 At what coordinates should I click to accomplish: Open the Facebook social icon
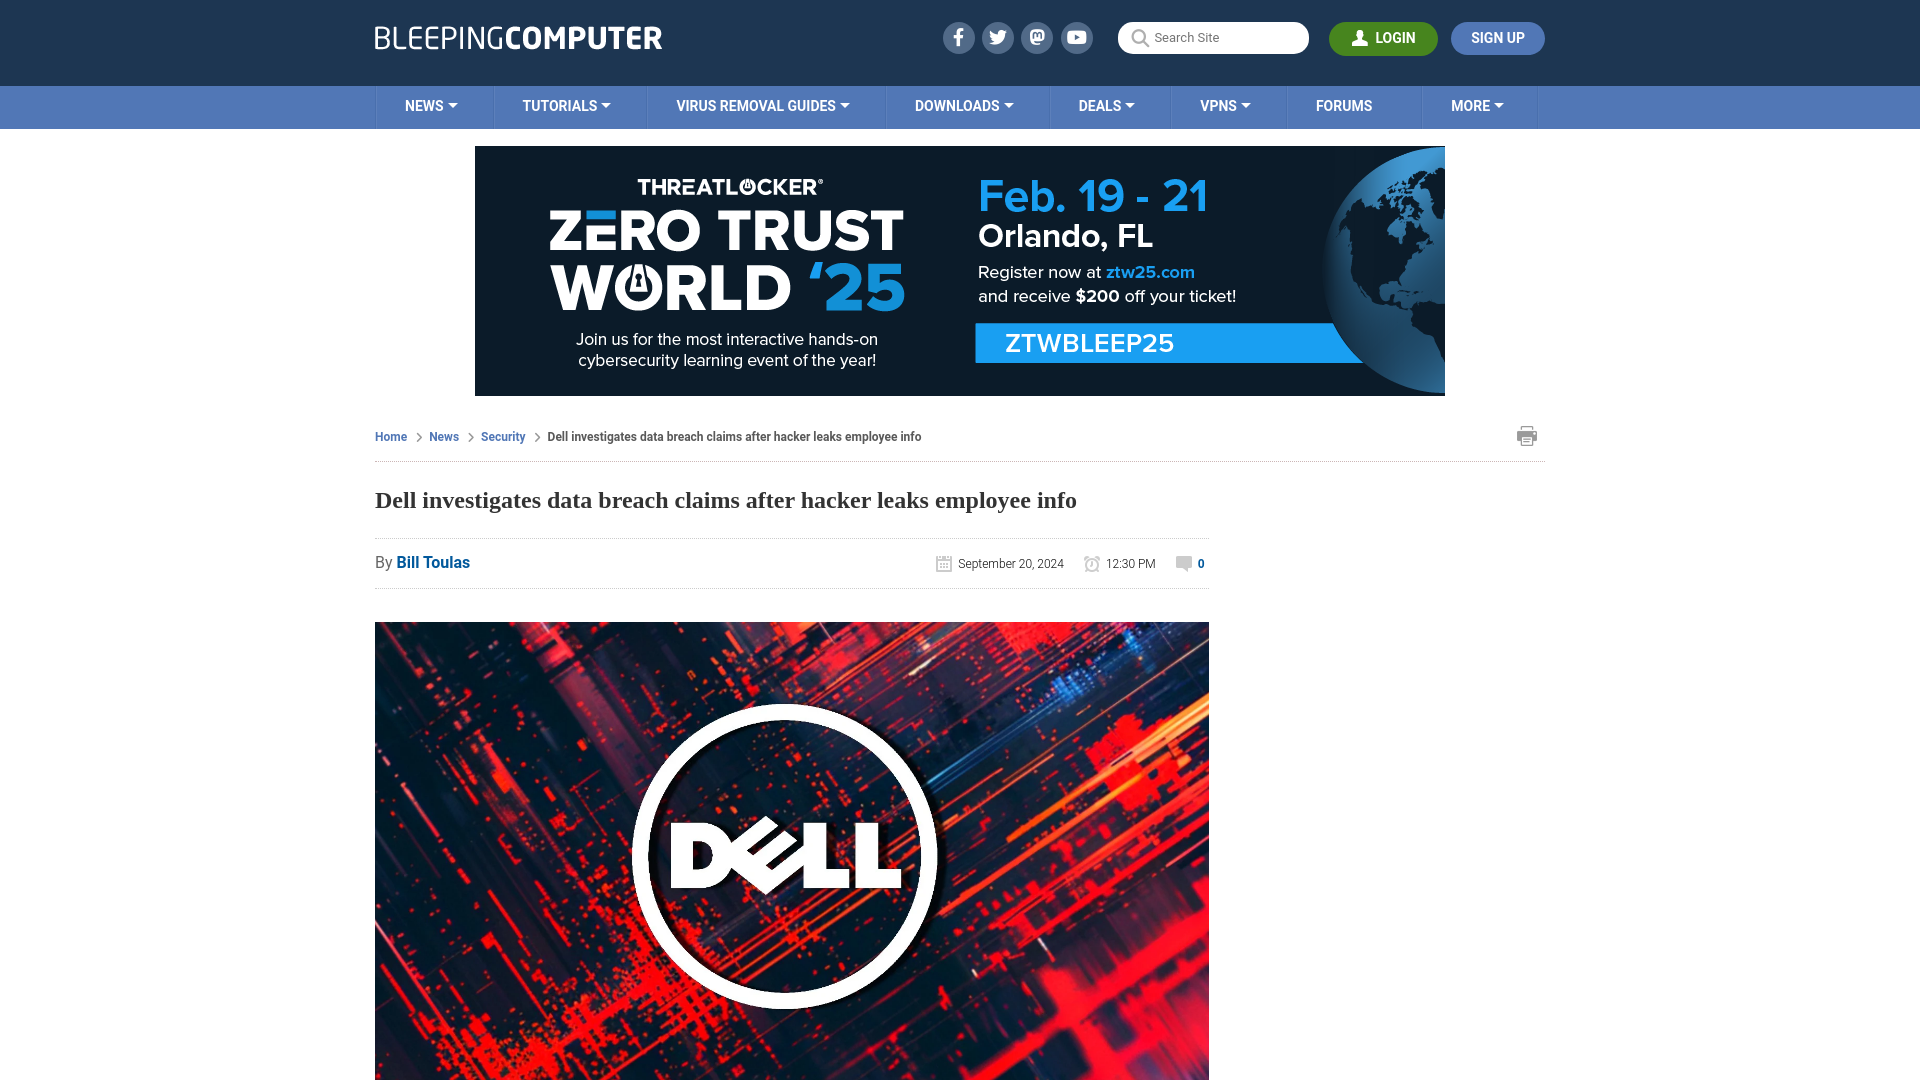click(x=959, y=37)
